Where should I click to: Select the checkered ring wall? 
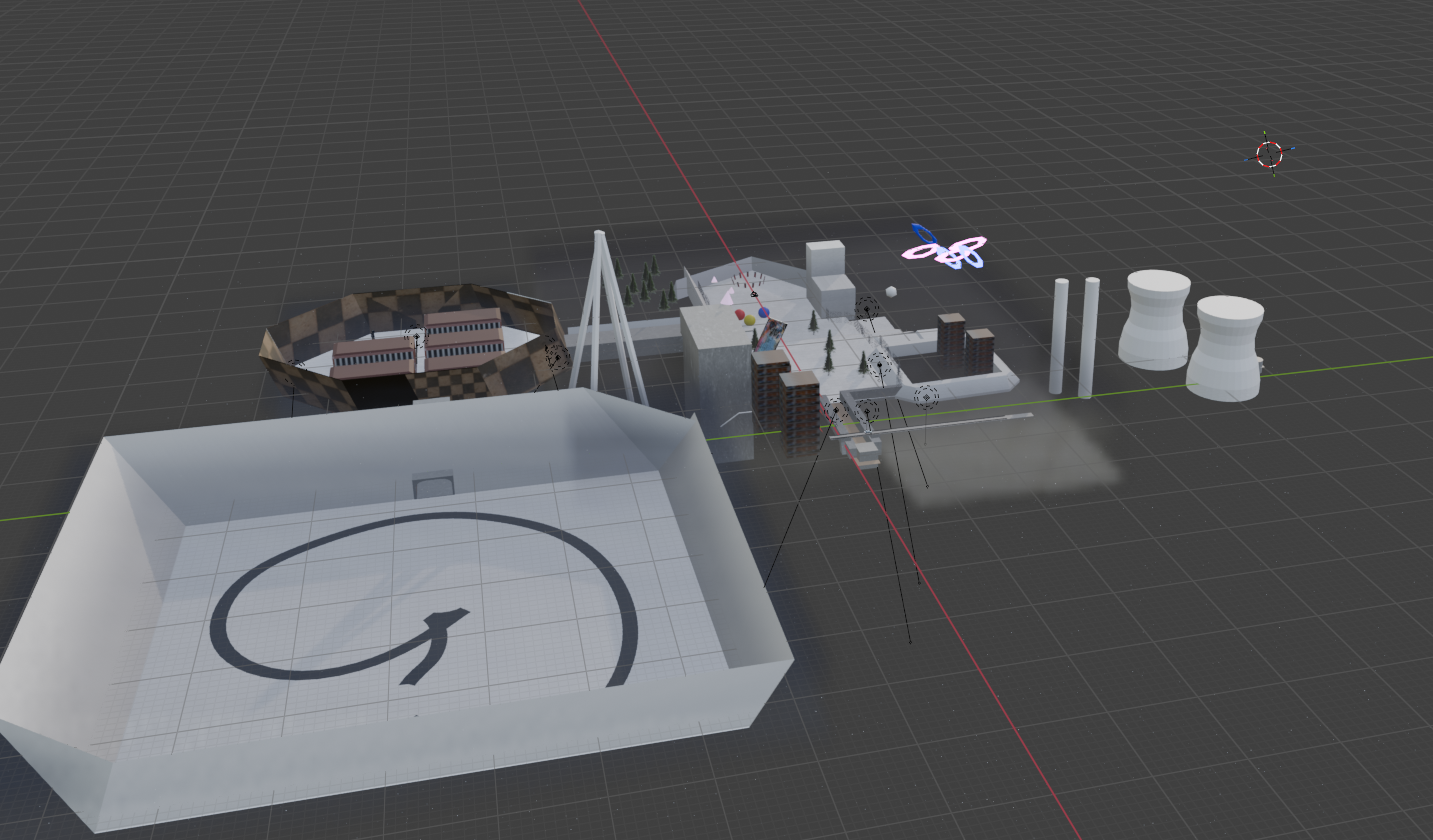pyautogui.click(x=414, y=347)
